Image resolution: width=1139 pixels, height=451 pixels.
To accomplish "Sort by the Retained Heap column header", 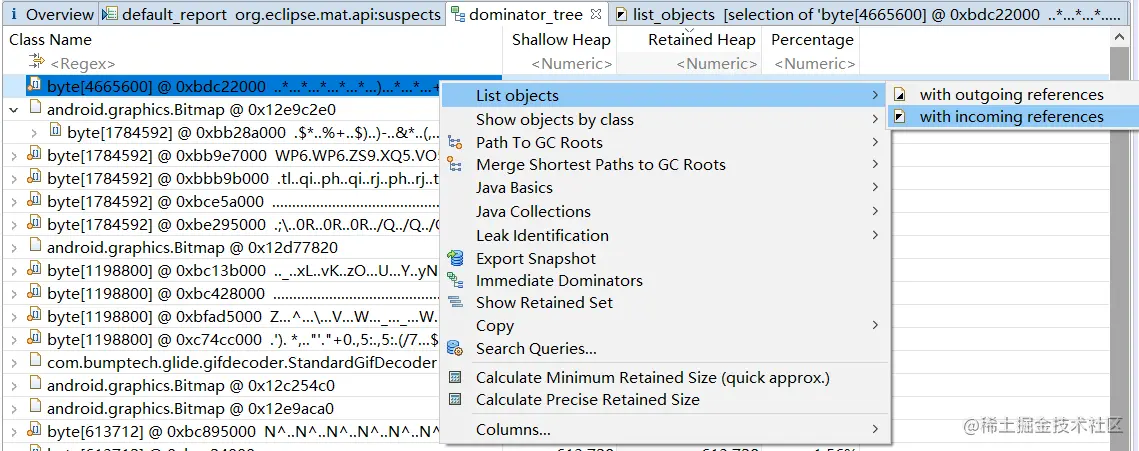I will [701, 40].
